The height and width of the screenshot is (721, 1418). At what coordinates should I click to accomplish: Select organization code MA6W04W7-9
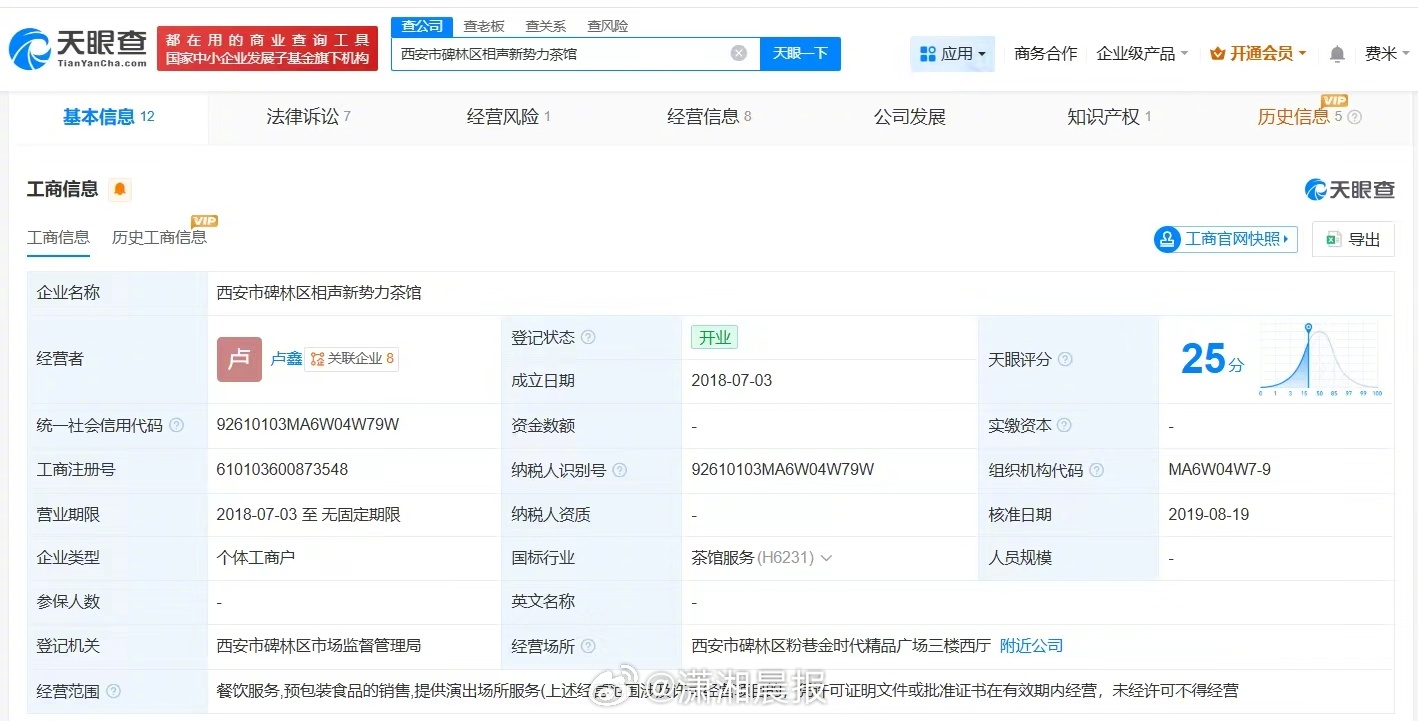click(x=1219, y=470)
